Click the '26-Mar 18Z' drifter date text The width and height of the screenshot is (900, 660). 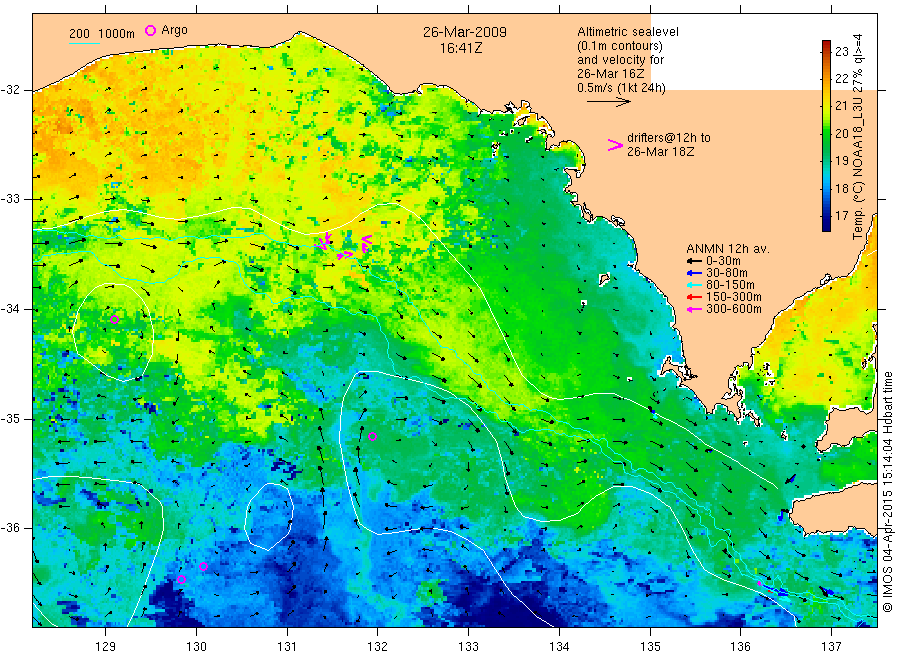(x=660, y=152)
